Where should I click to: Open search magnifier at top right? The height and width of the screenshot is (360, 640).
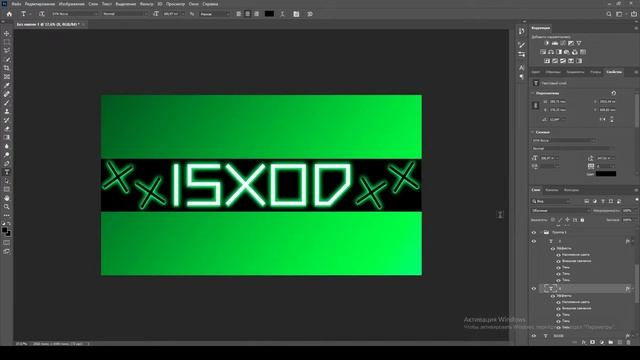click(x=609, y=14)
